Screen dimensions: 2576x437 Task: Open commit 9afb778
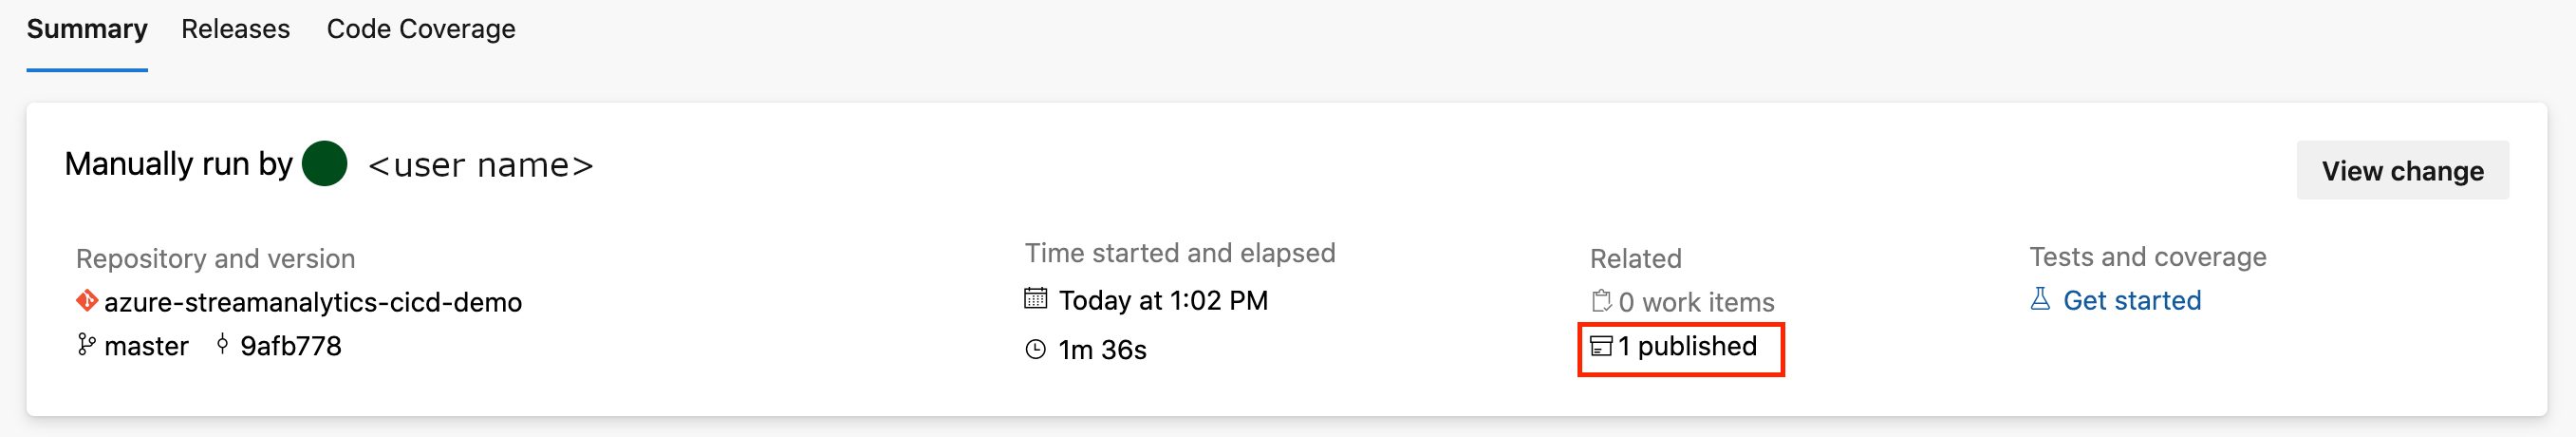291,346
